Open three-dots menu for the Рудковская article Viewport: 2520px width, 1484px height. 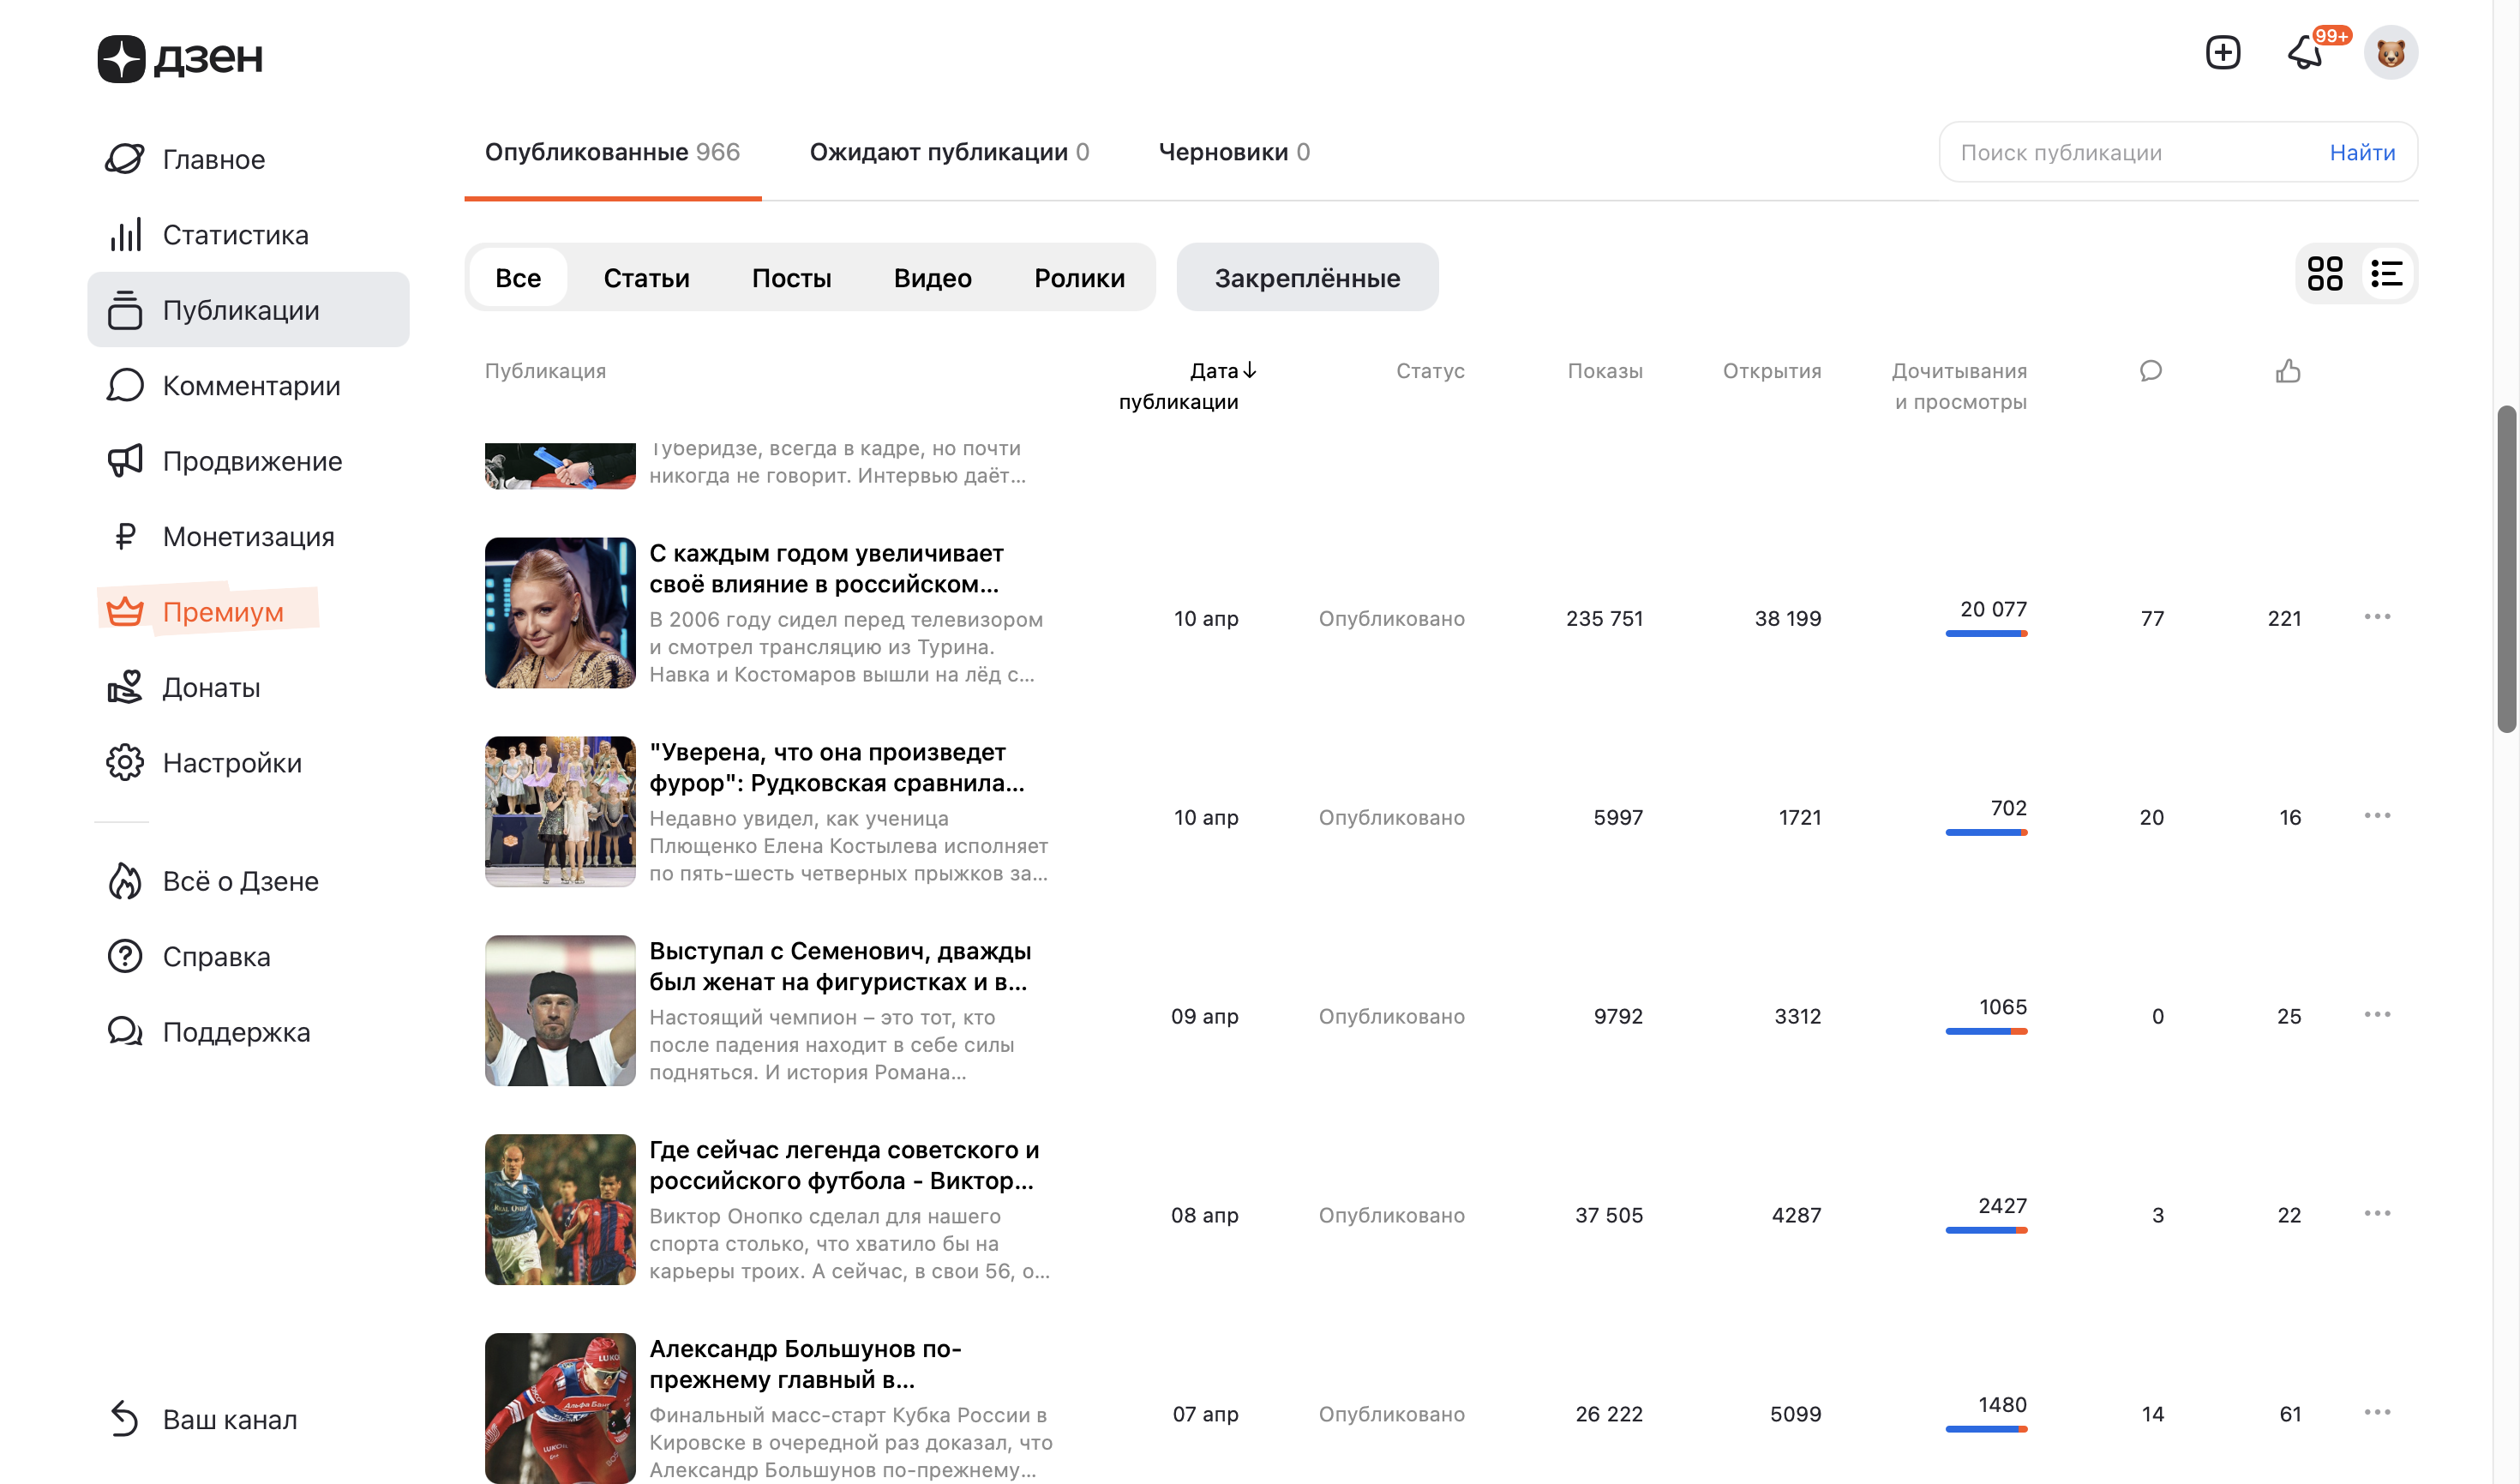2377,816
